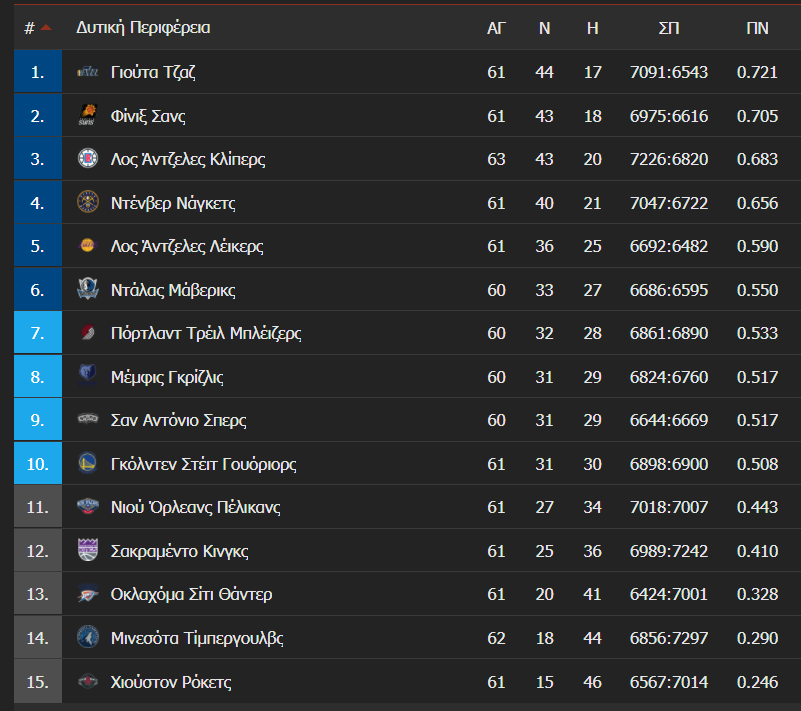This screenshot has height=711, width=801.
Task: Click the Los Angeles Clippers logo
Action: point(88,159)
